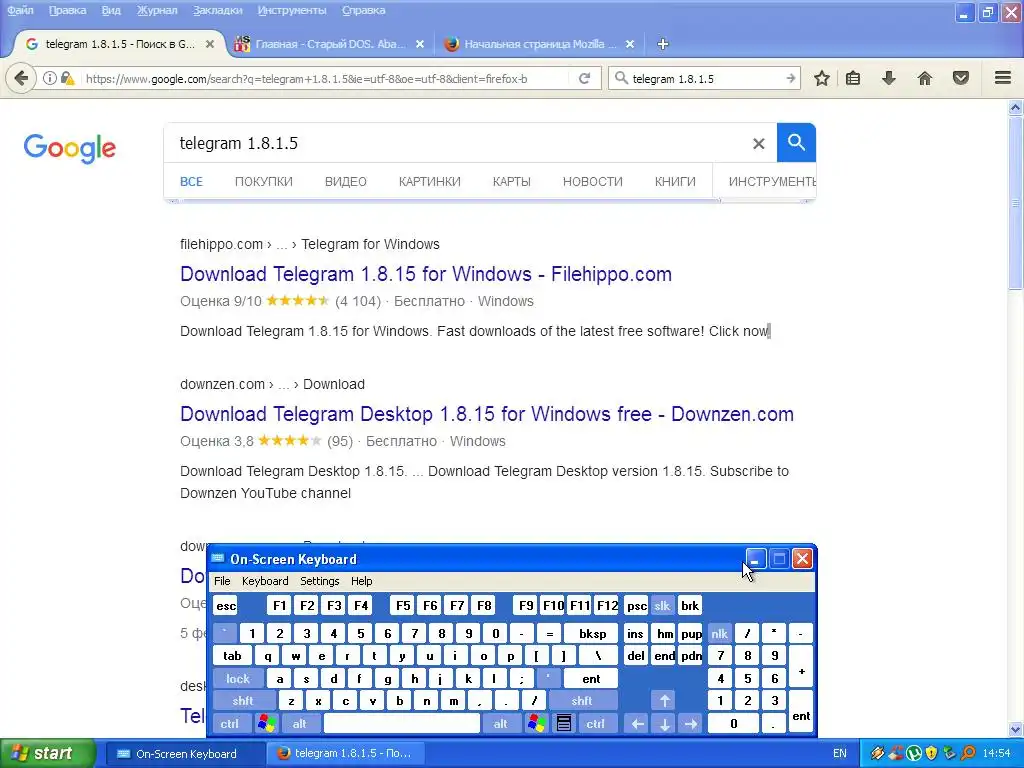Bookmark this page with the star icon
Image resolution: width=1024 pixels, height=768 pixels.
click(x=822, y=78)
